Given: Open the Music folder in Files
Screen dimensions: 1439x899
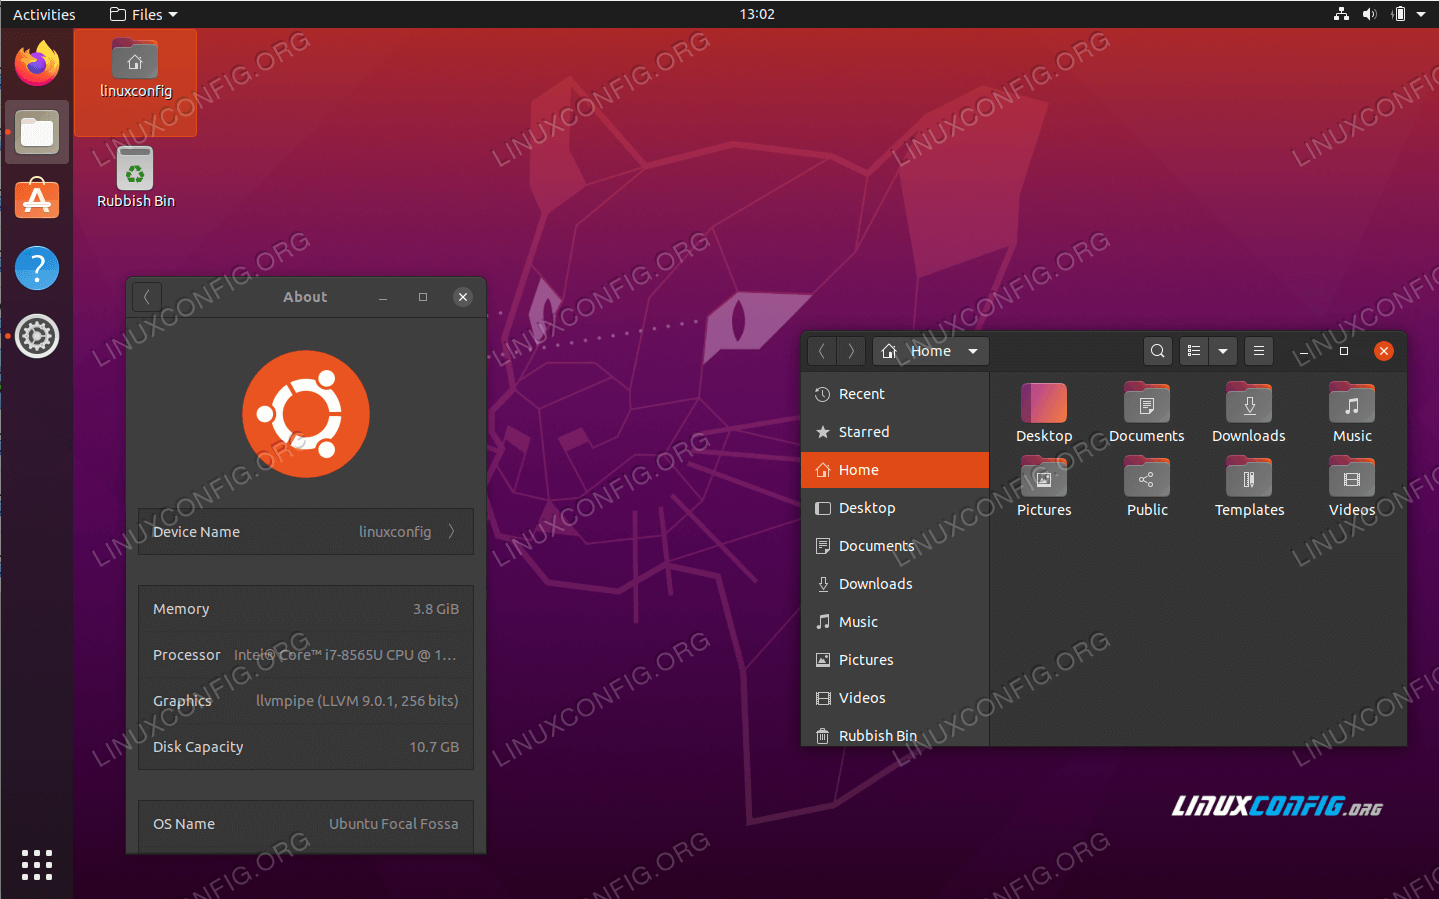Looking at the screenshot, I should (x=1351, y=403).
